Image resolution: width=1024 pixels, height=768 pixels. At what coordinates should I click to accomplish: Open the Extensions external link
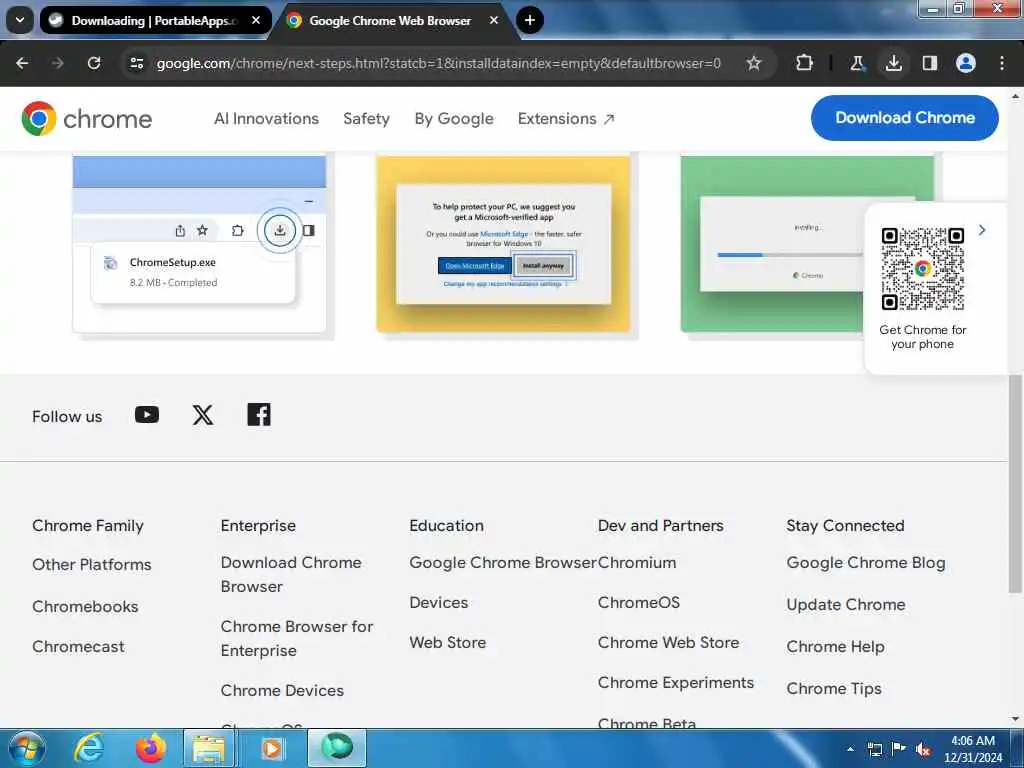(x=566, y=119)
